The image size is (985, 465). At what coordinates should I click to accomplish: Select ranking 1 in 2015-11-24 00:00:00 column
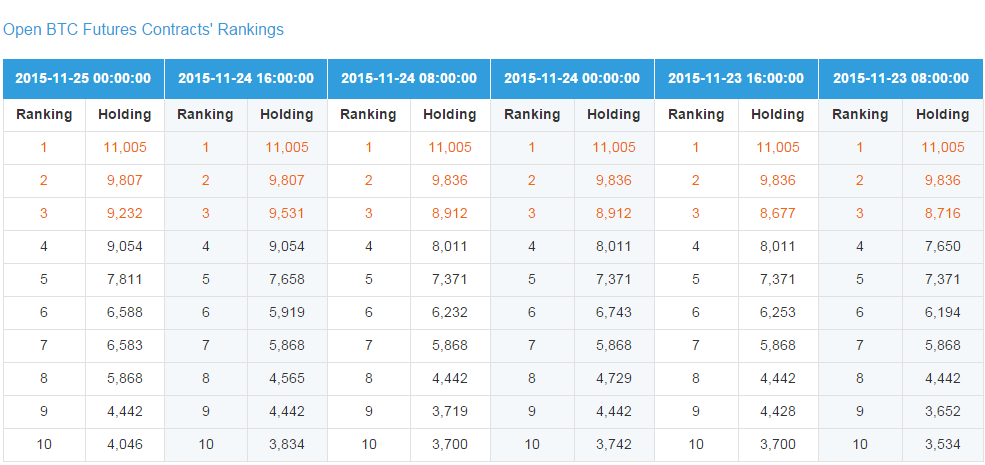tap(532, 148)
